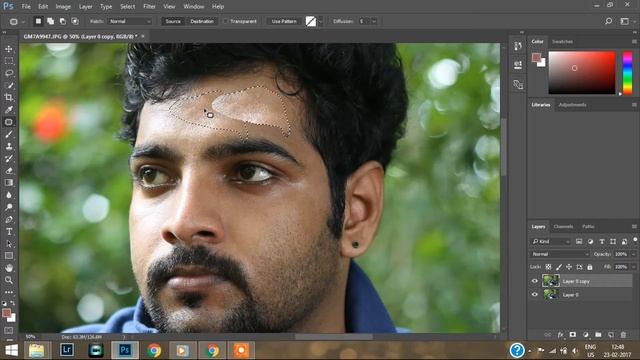Open the Diffusion value dropdown
640x360 pixels.
tap(374, 21)
